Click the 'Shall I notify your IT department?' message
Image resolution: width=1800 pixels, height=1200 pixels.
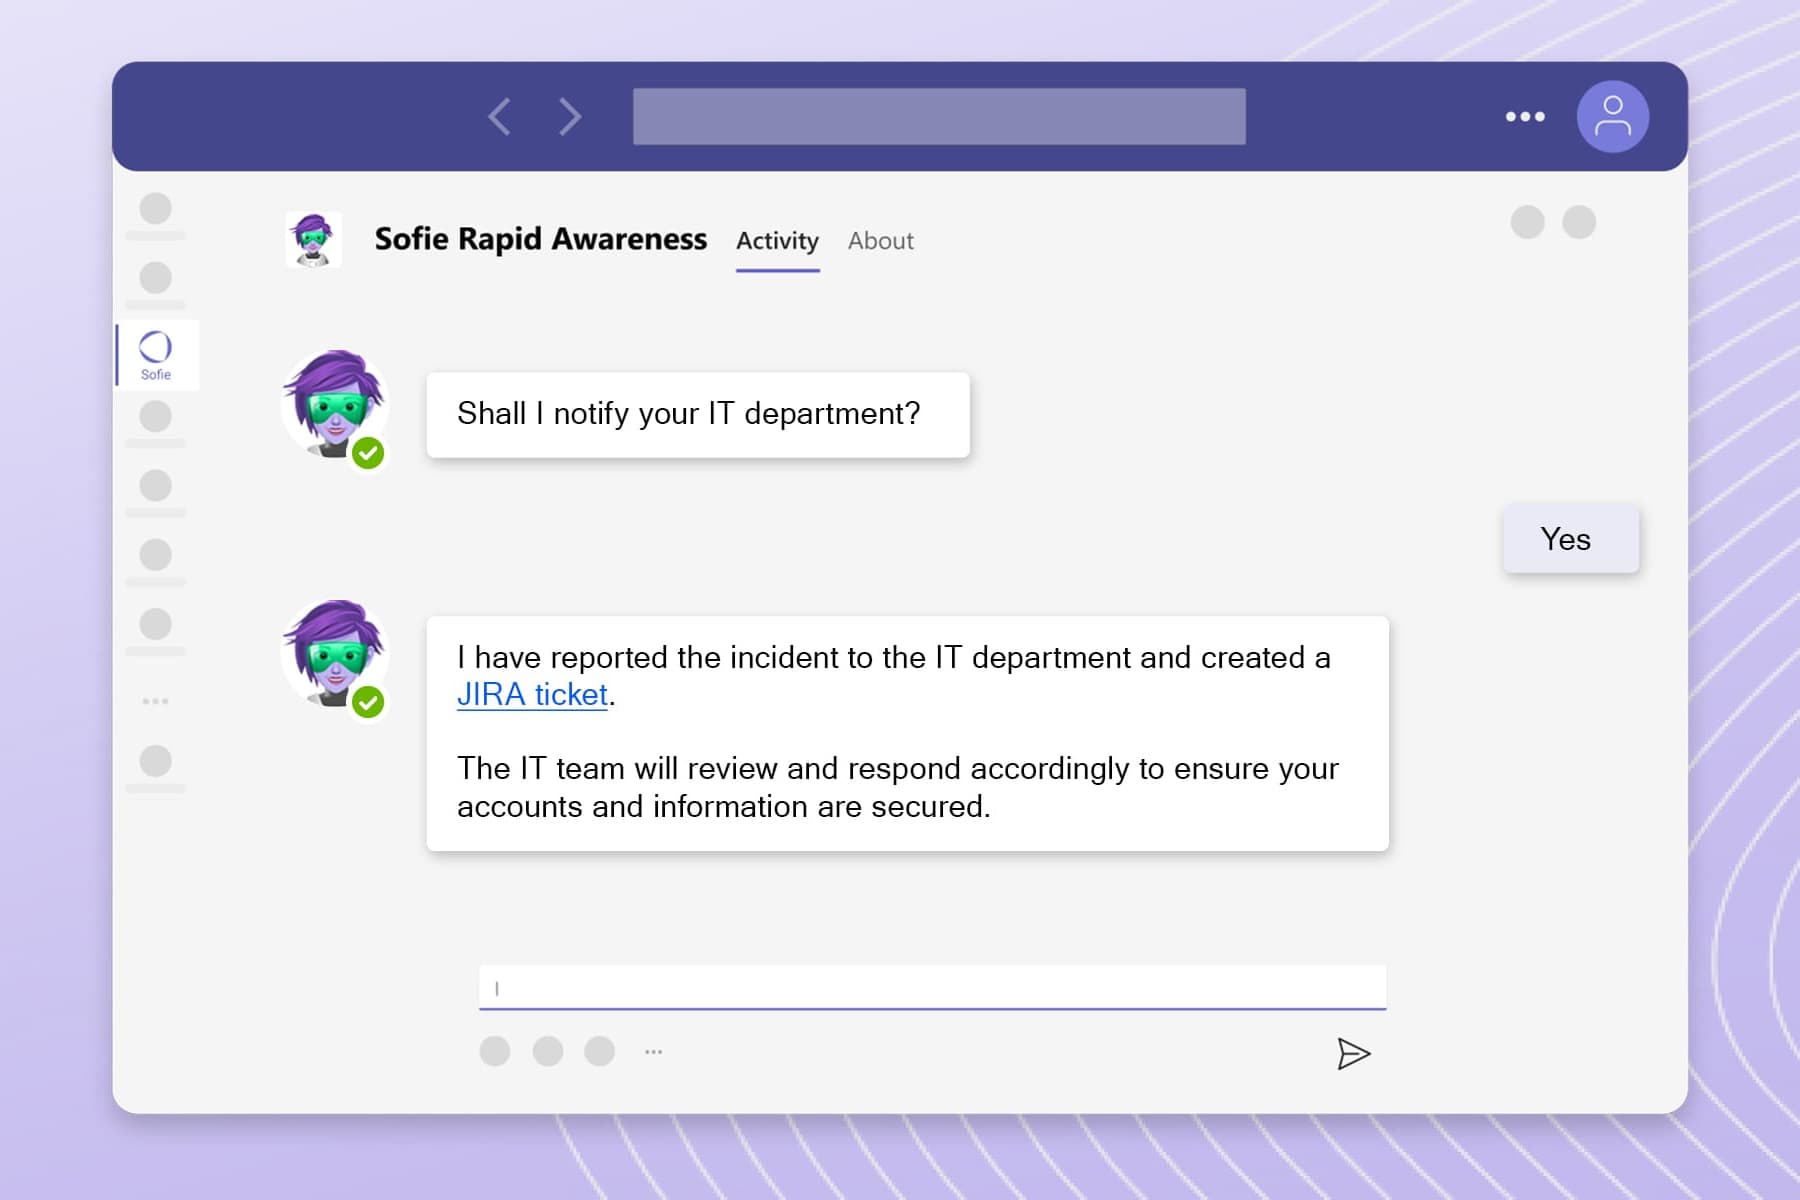(698, 414)
